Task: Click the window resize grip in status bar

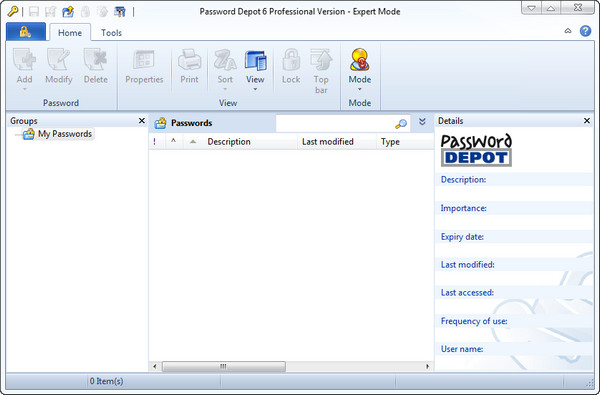Action: tap(590, 382)
